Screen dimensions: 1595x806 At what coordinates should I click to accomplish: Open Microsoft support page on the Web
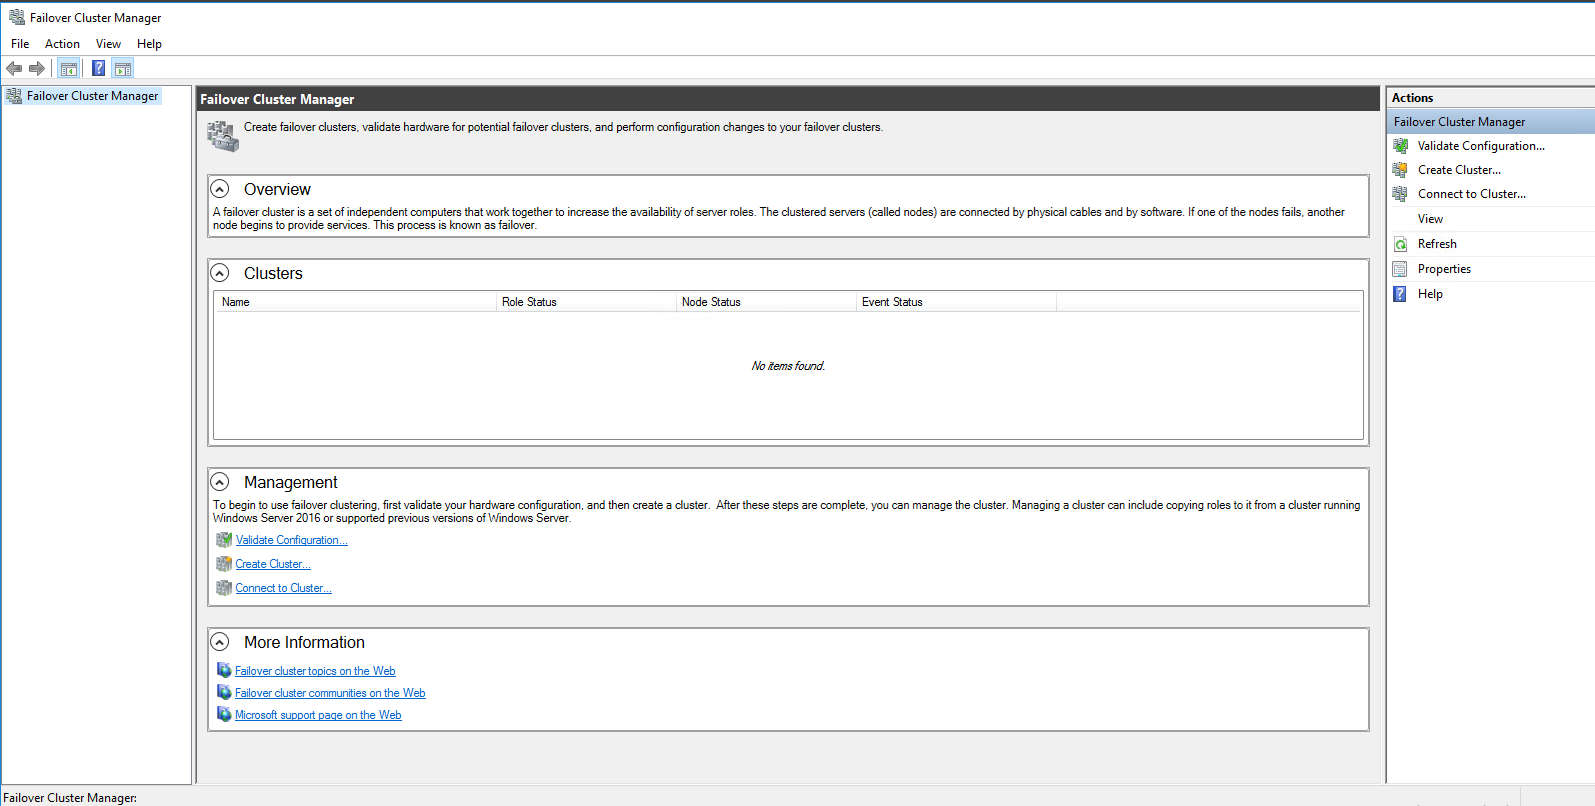pos(318,715)
